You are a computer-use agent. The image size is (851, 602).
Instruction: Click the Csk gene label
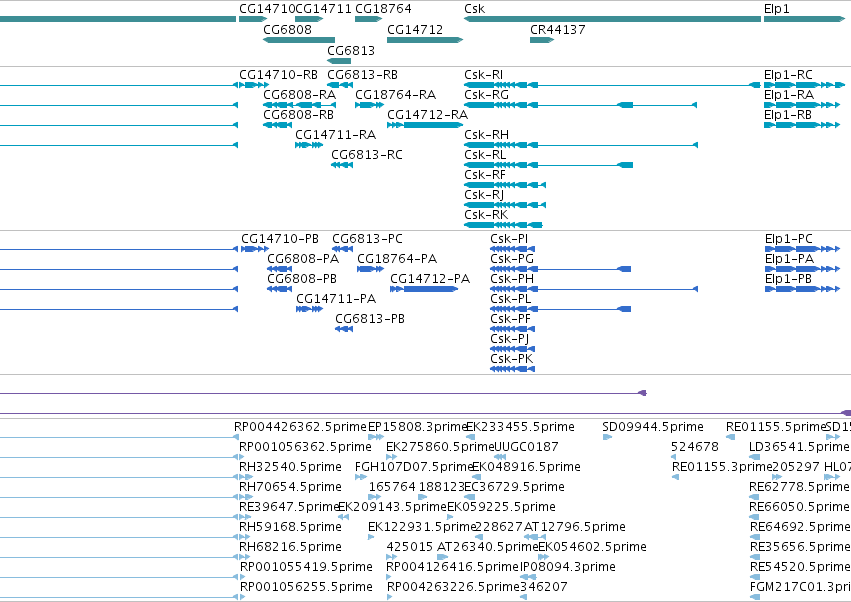(474, 9)
